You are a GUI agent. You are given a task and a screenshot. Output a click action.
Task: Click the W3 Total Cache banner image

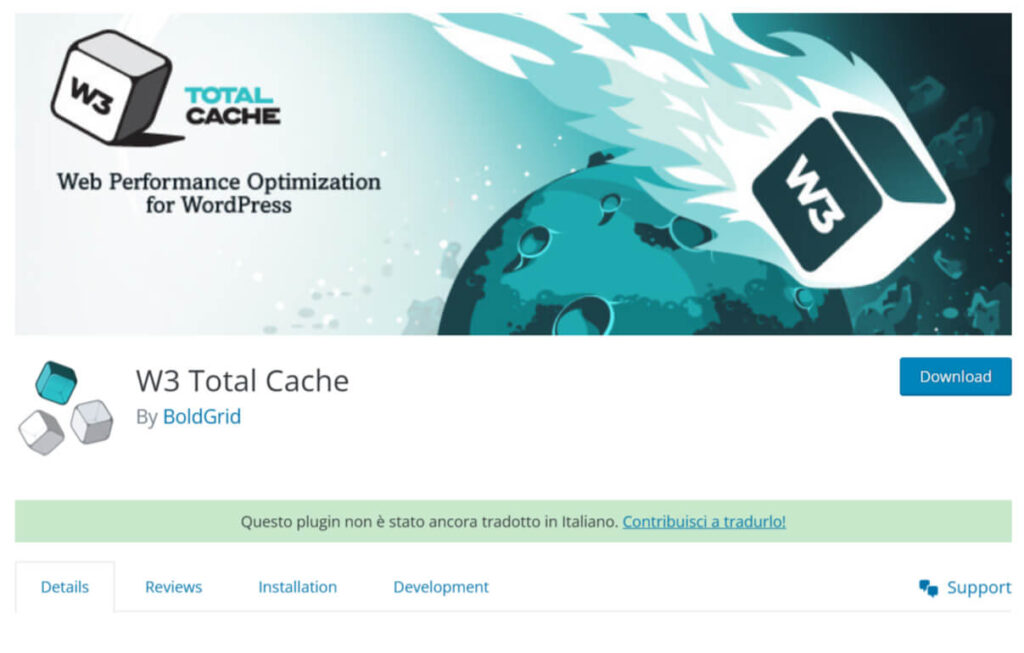[513, 174]
